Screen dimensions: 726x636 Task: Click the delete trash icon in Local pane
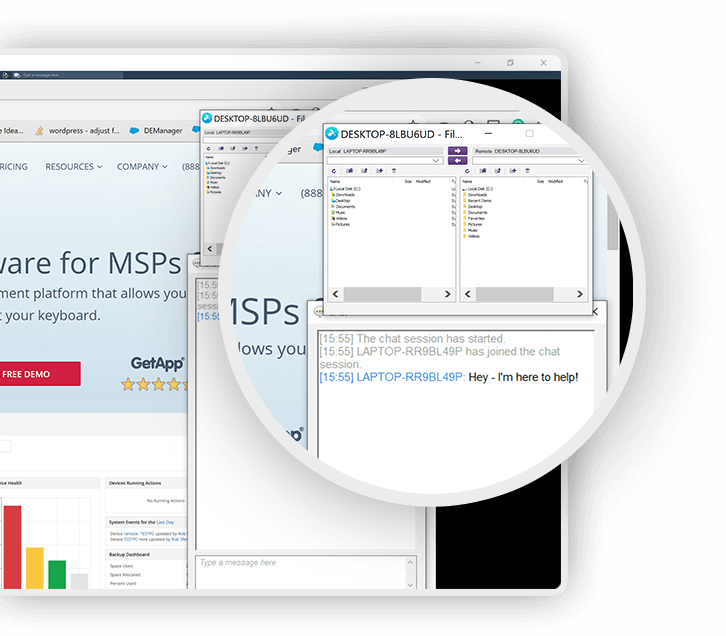tap(393, 171)
